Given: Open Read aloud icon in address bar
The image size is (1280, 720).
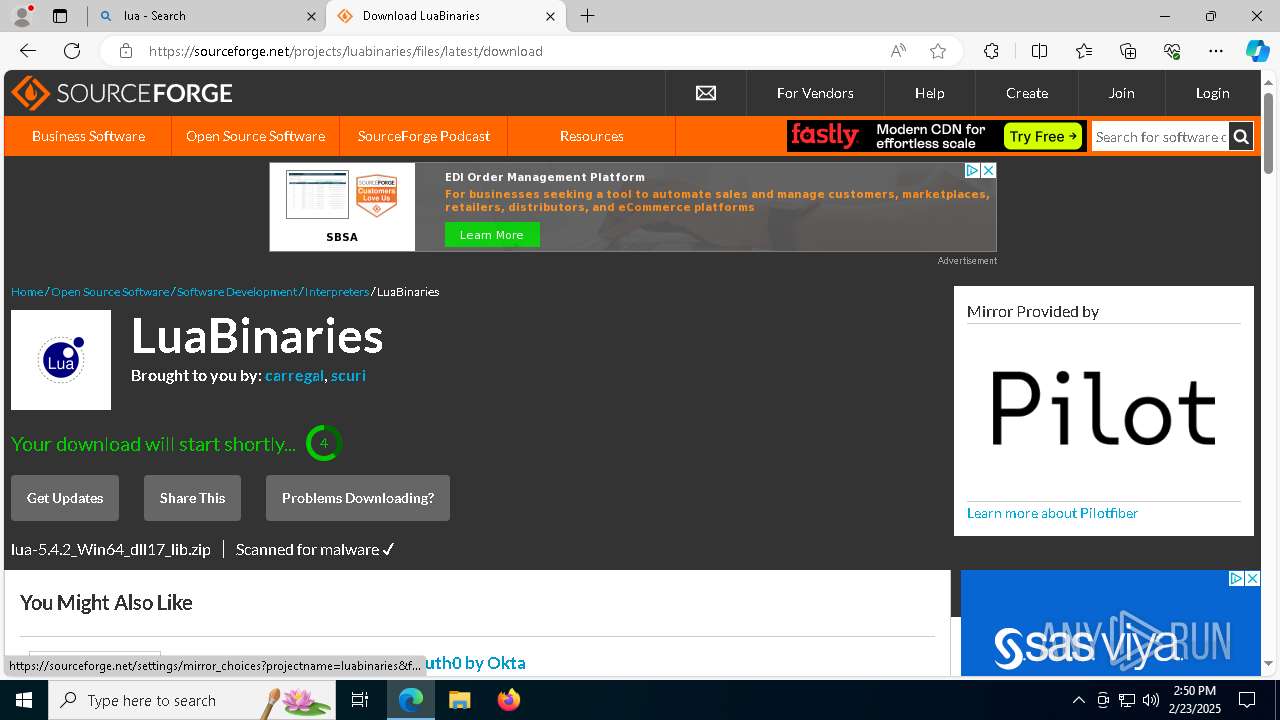Looking at the screenshot, I should point(898,51).
